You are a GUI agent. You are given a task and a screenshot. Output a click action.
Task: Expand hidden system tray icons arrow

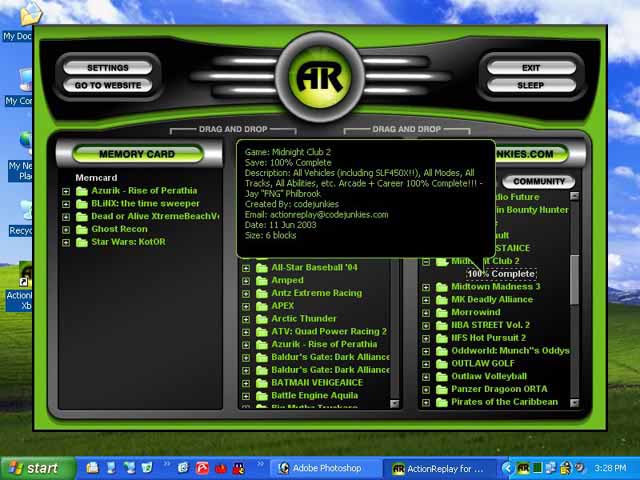click(x=507, y=468)
